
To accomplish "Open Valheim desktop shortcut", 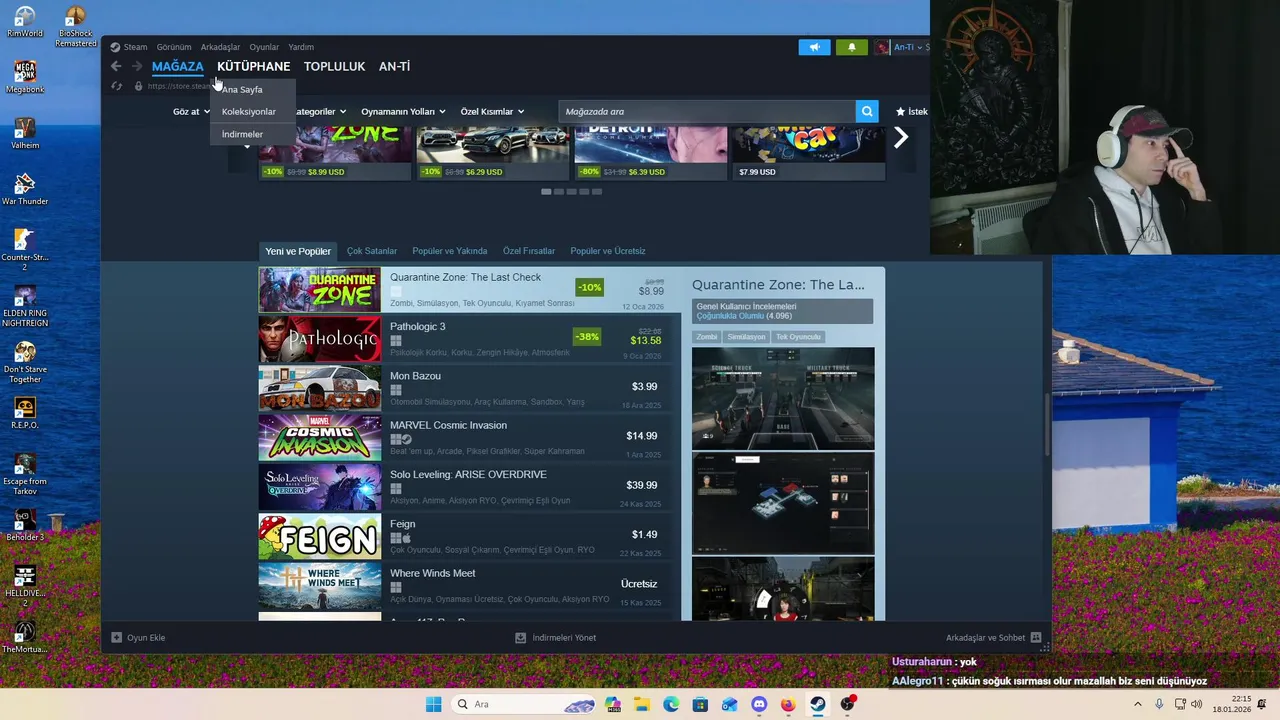I will [25, 134].
